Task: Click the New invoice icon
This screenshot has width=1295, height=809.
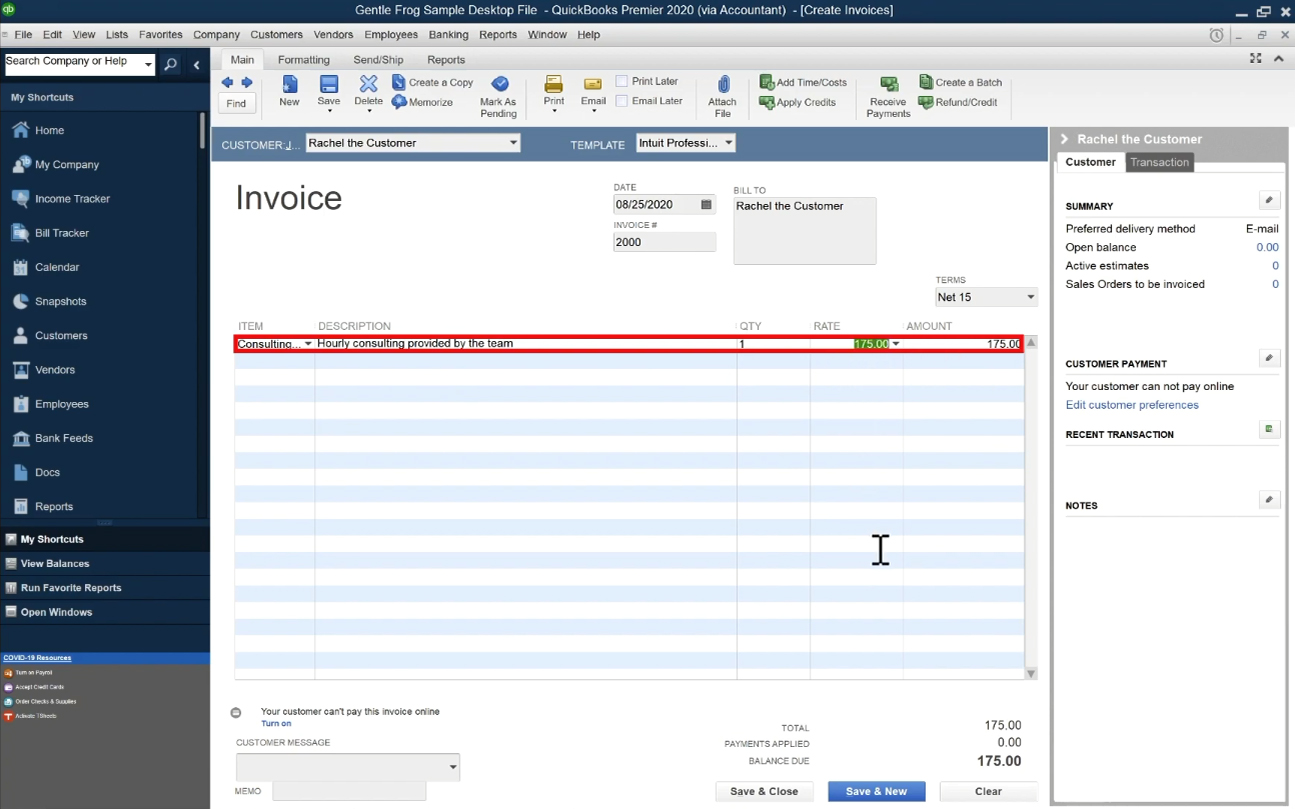Action: click(289, 91)
